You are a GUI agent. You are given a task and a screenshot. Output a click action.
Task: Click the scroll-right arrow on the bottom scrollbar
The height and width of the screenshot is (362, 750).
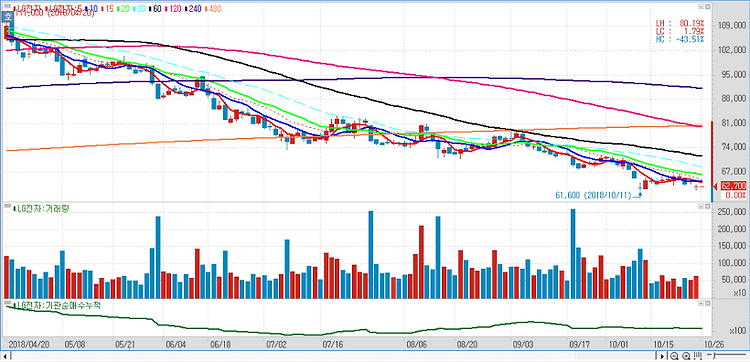pos(662,356)
